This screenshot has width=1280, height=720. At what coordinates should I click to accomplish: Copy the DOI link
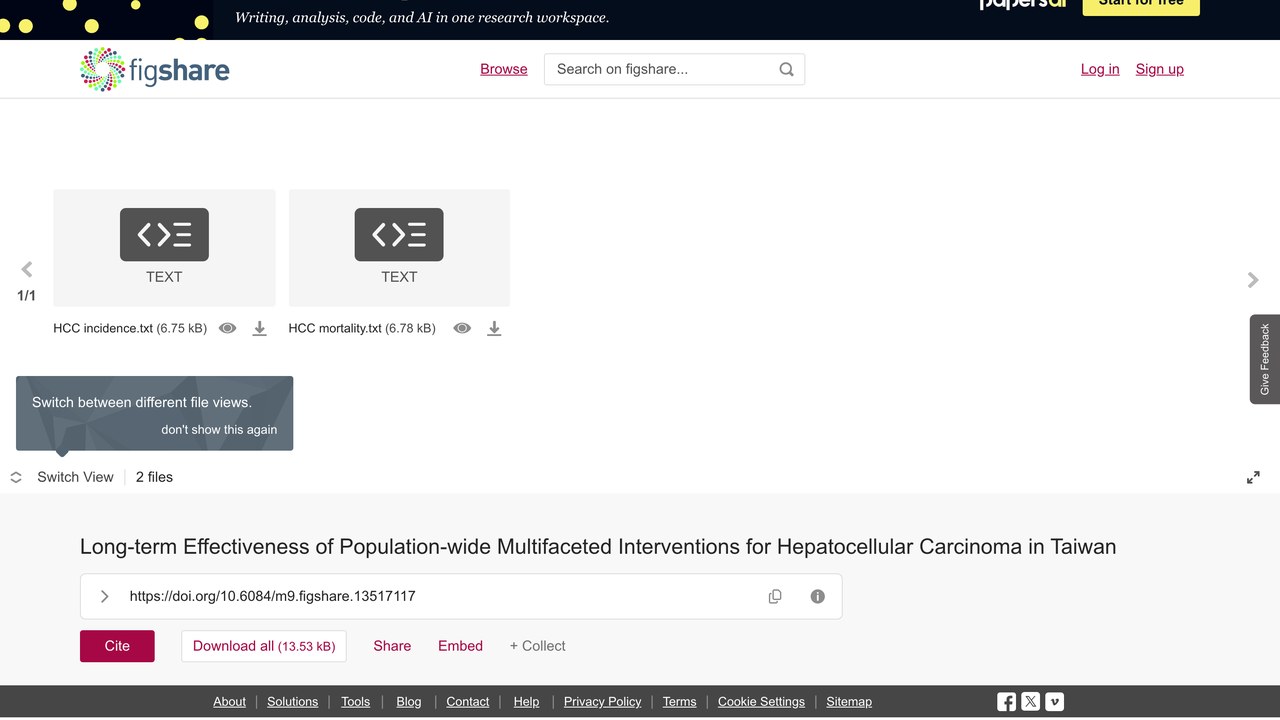click(775, 597)
